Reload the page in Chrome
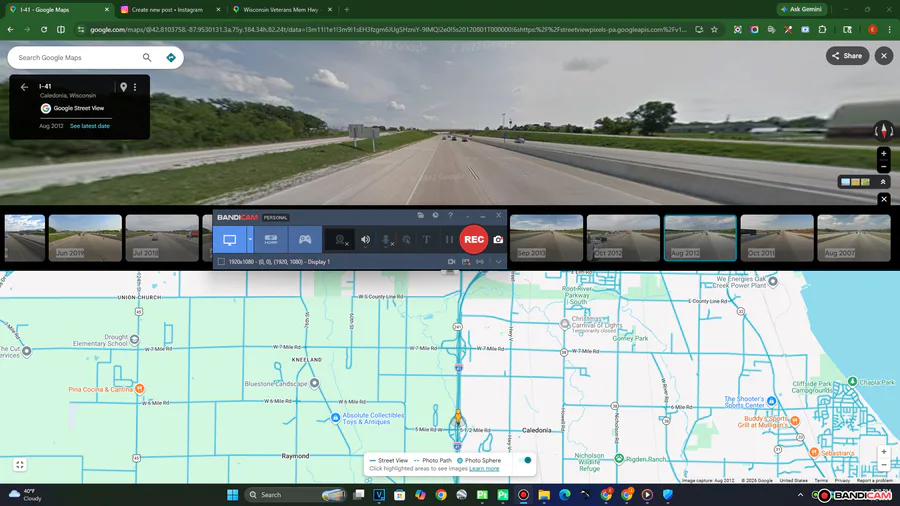900x506 pixels. 44,29
